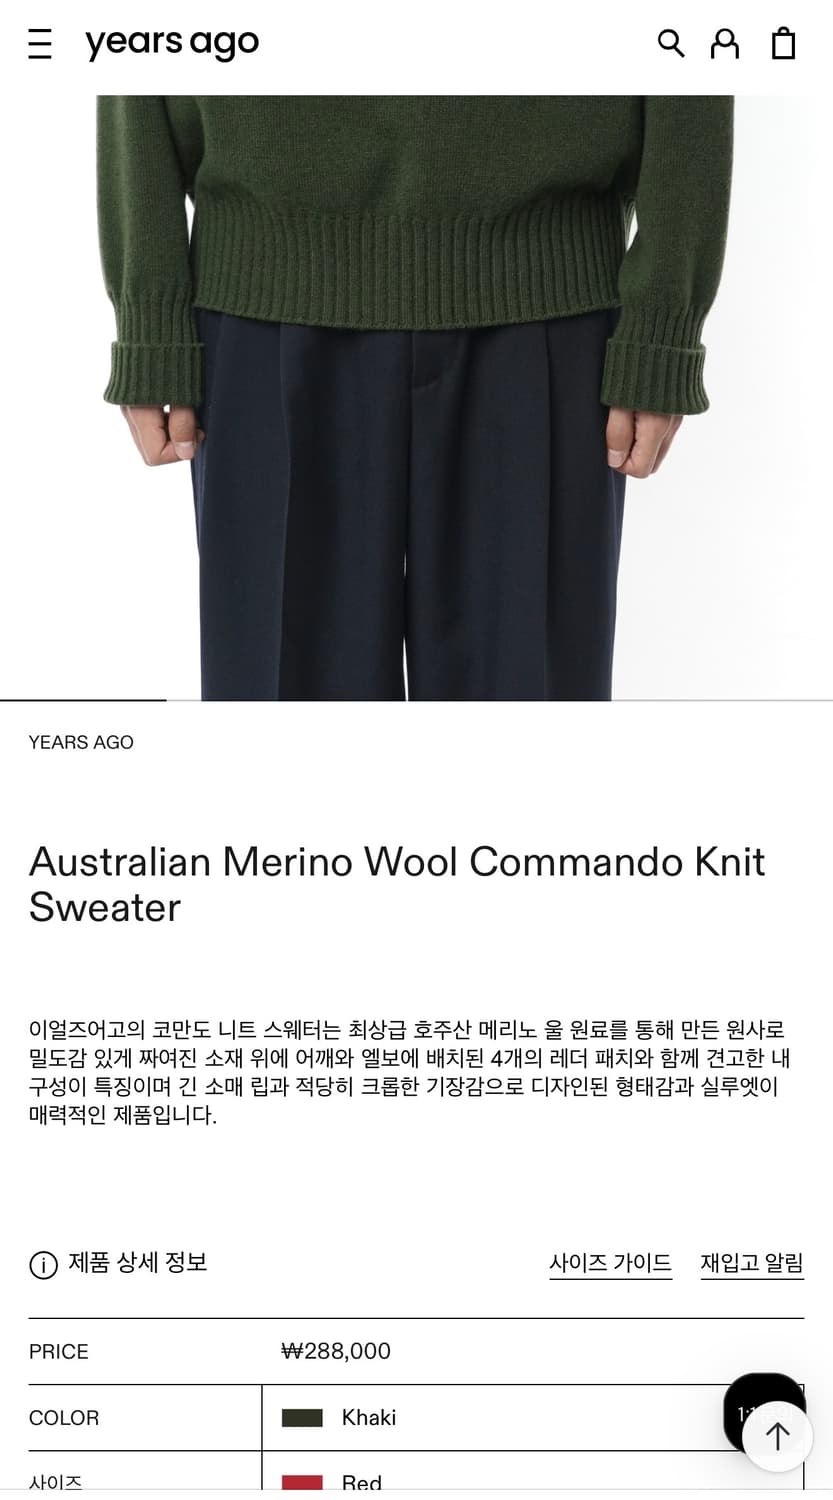Pick the red color swatch
Image resolution: width=833 pixels, height=1500 pixels.
302,1483
